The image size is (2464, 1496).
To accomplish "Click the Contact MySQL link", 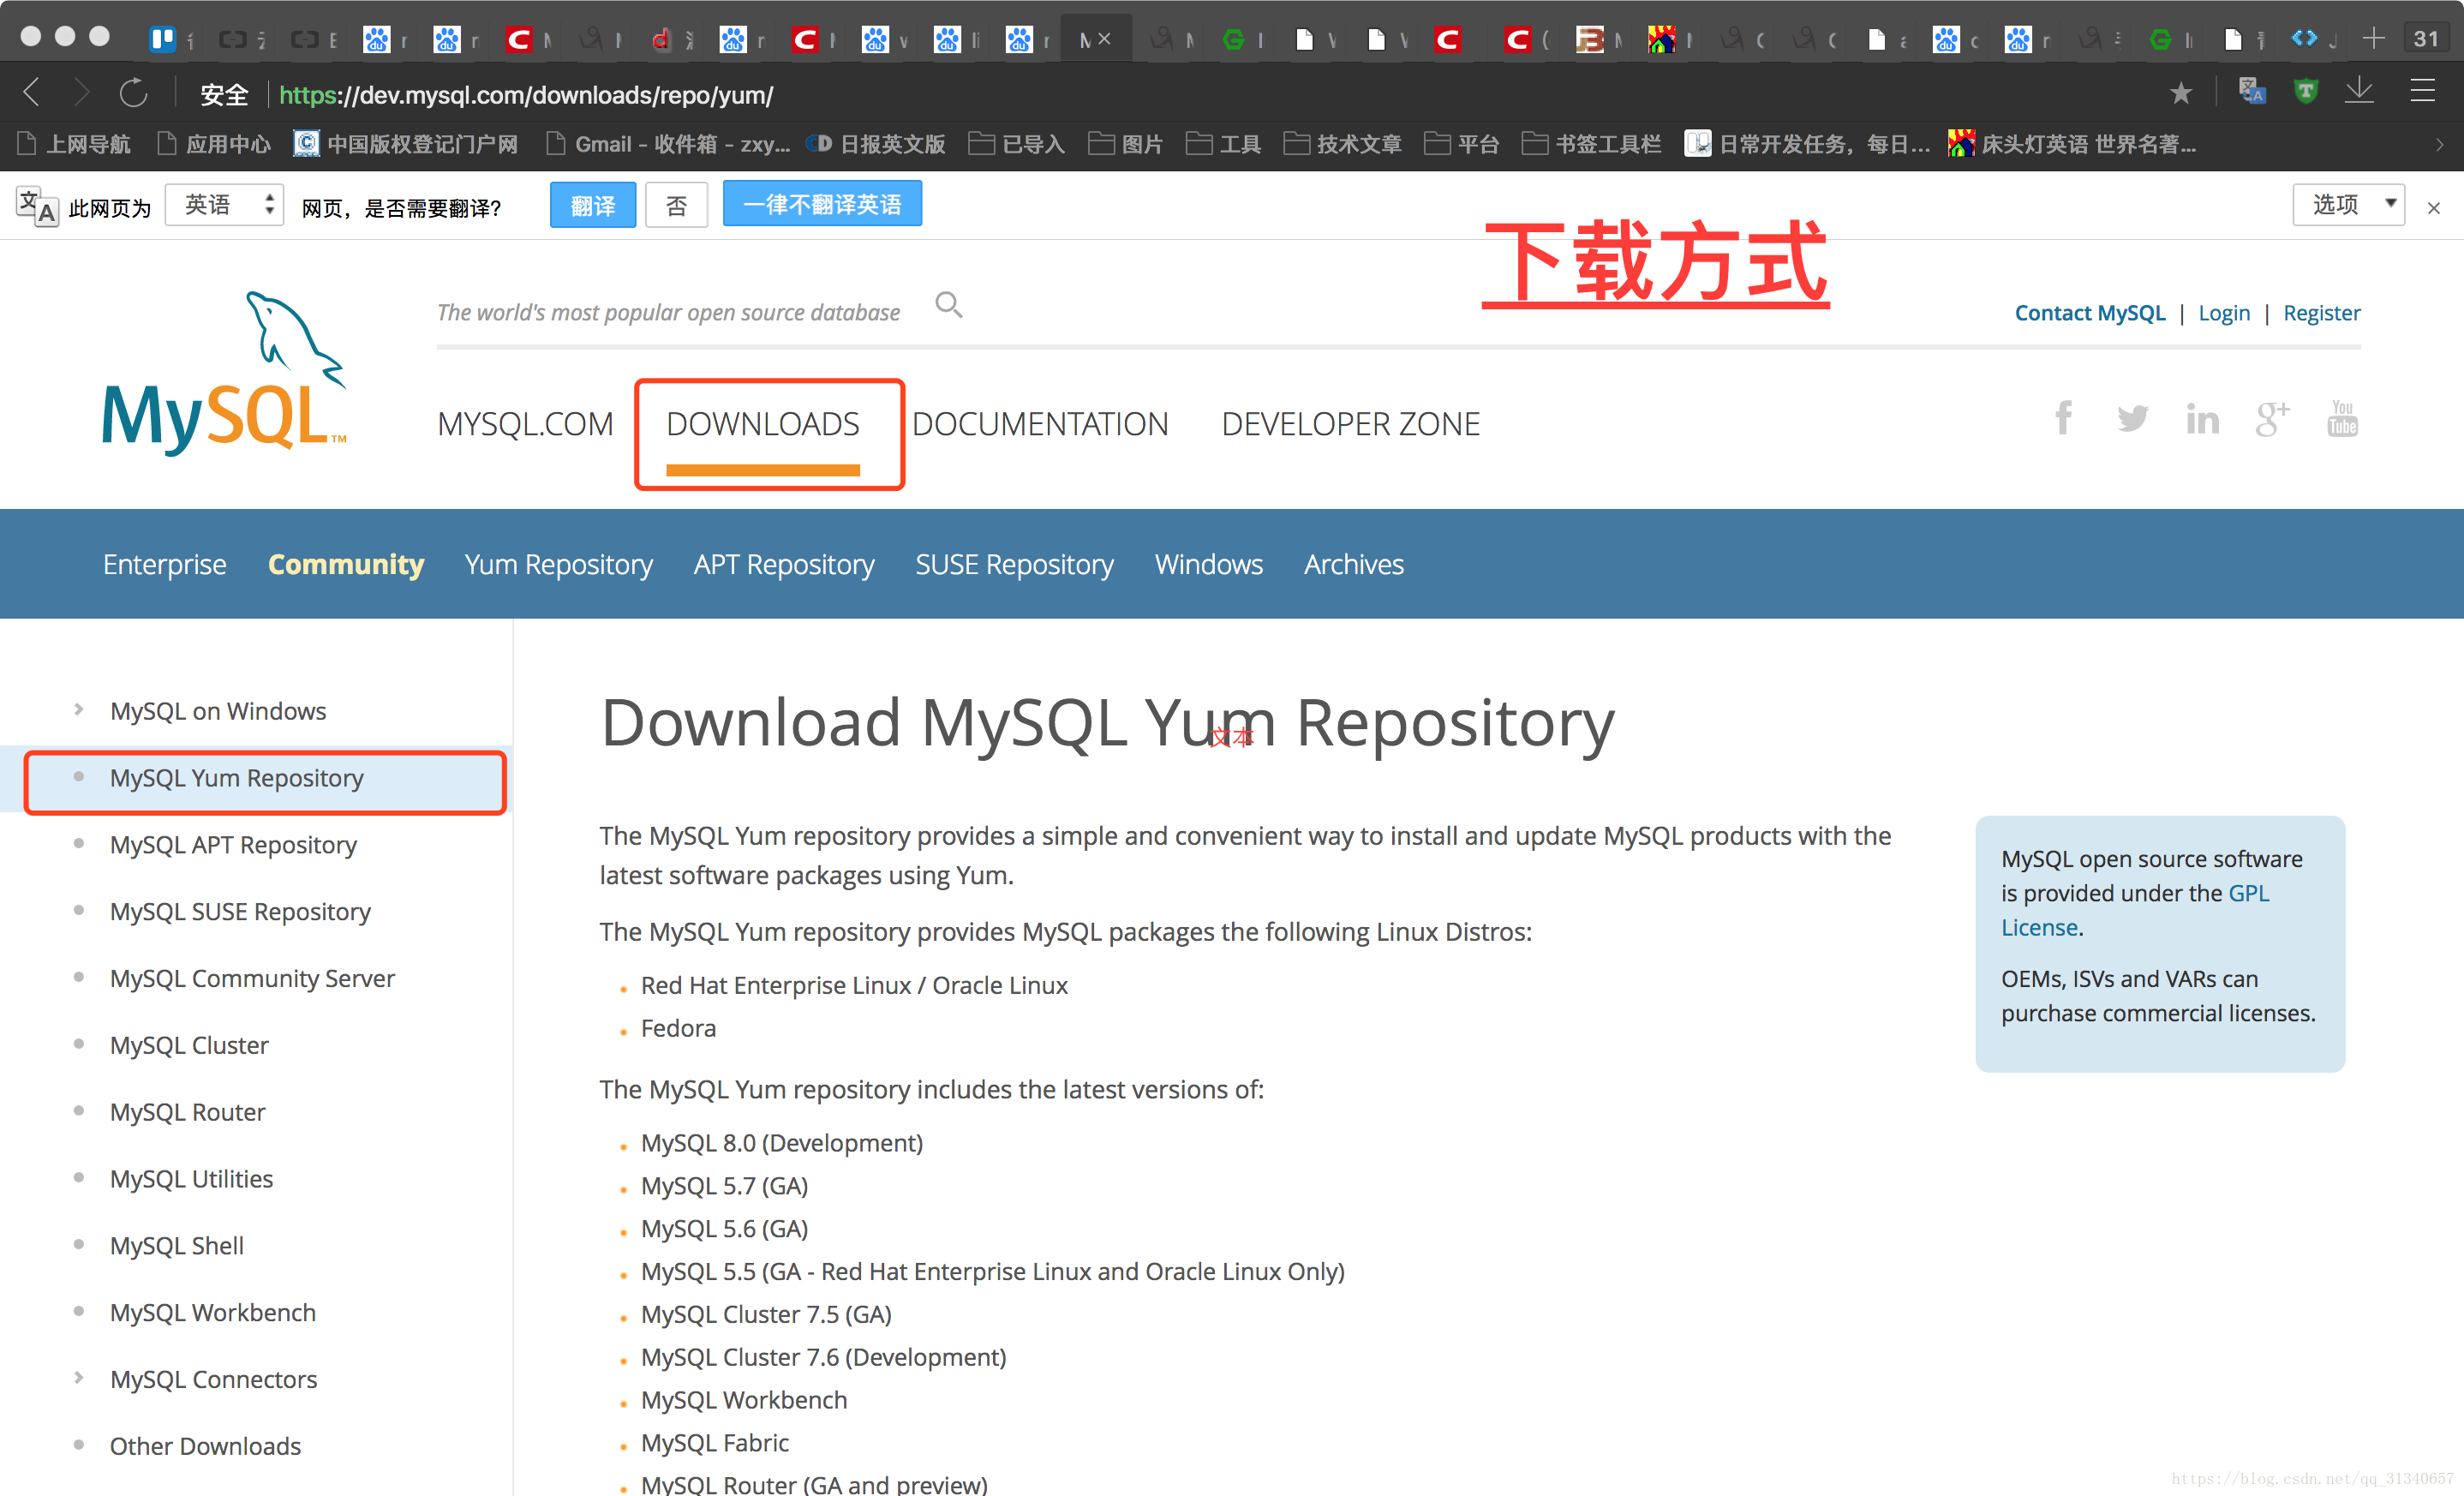I will click(x=2090, y=313).
